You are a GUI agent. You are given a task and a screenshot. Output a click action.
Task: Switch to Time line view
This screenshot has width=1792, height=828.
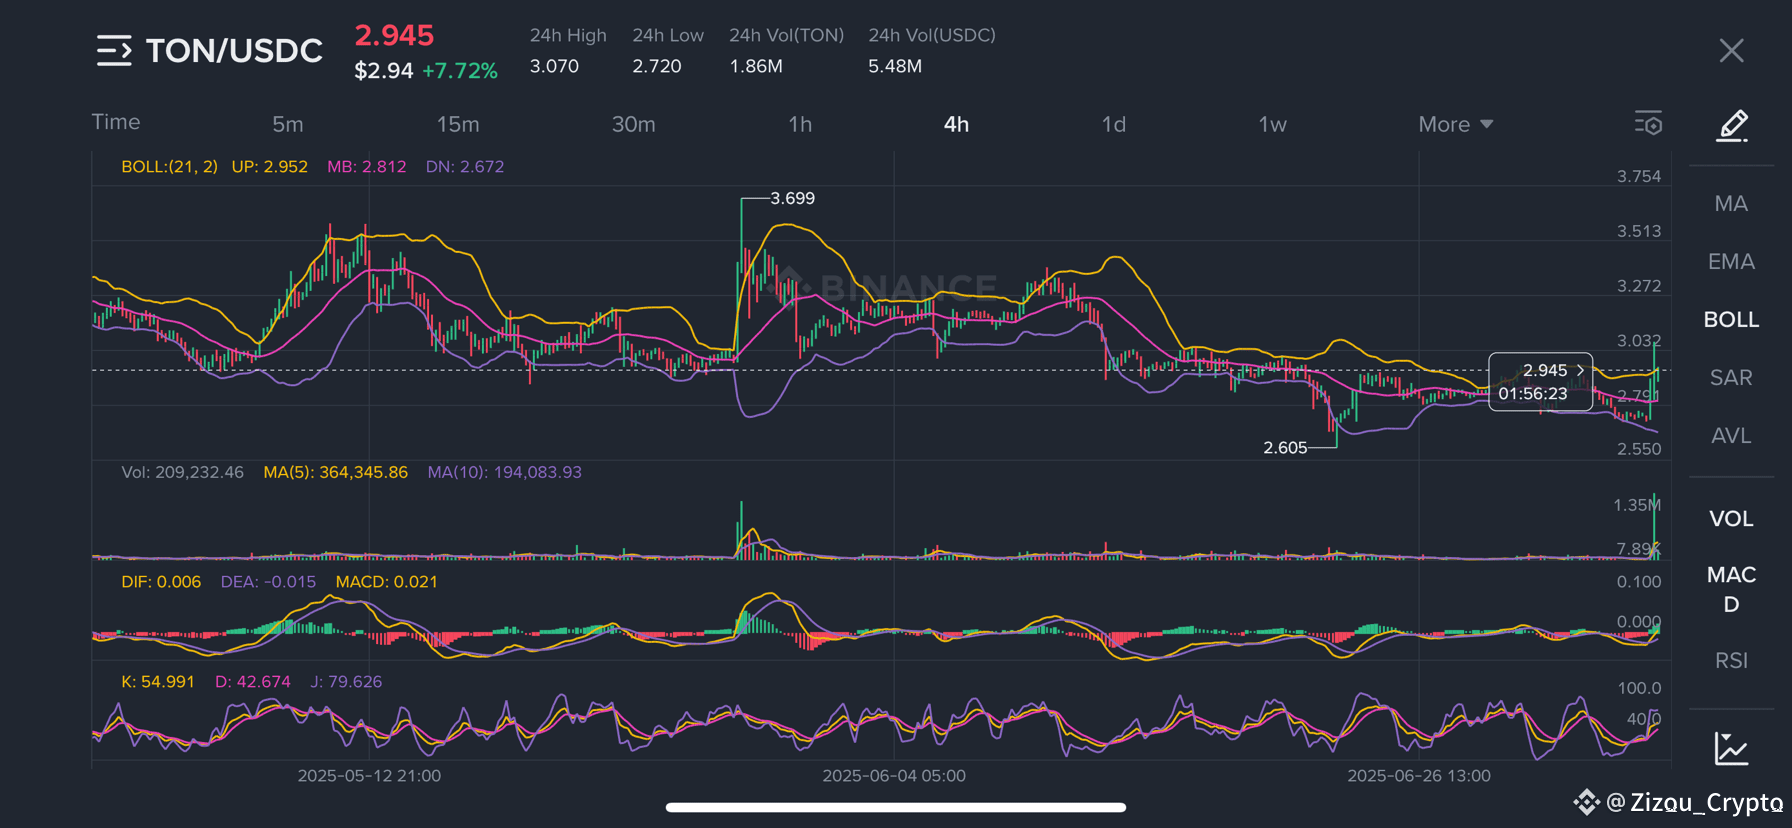pyautogui.click(x=116, y=122)
